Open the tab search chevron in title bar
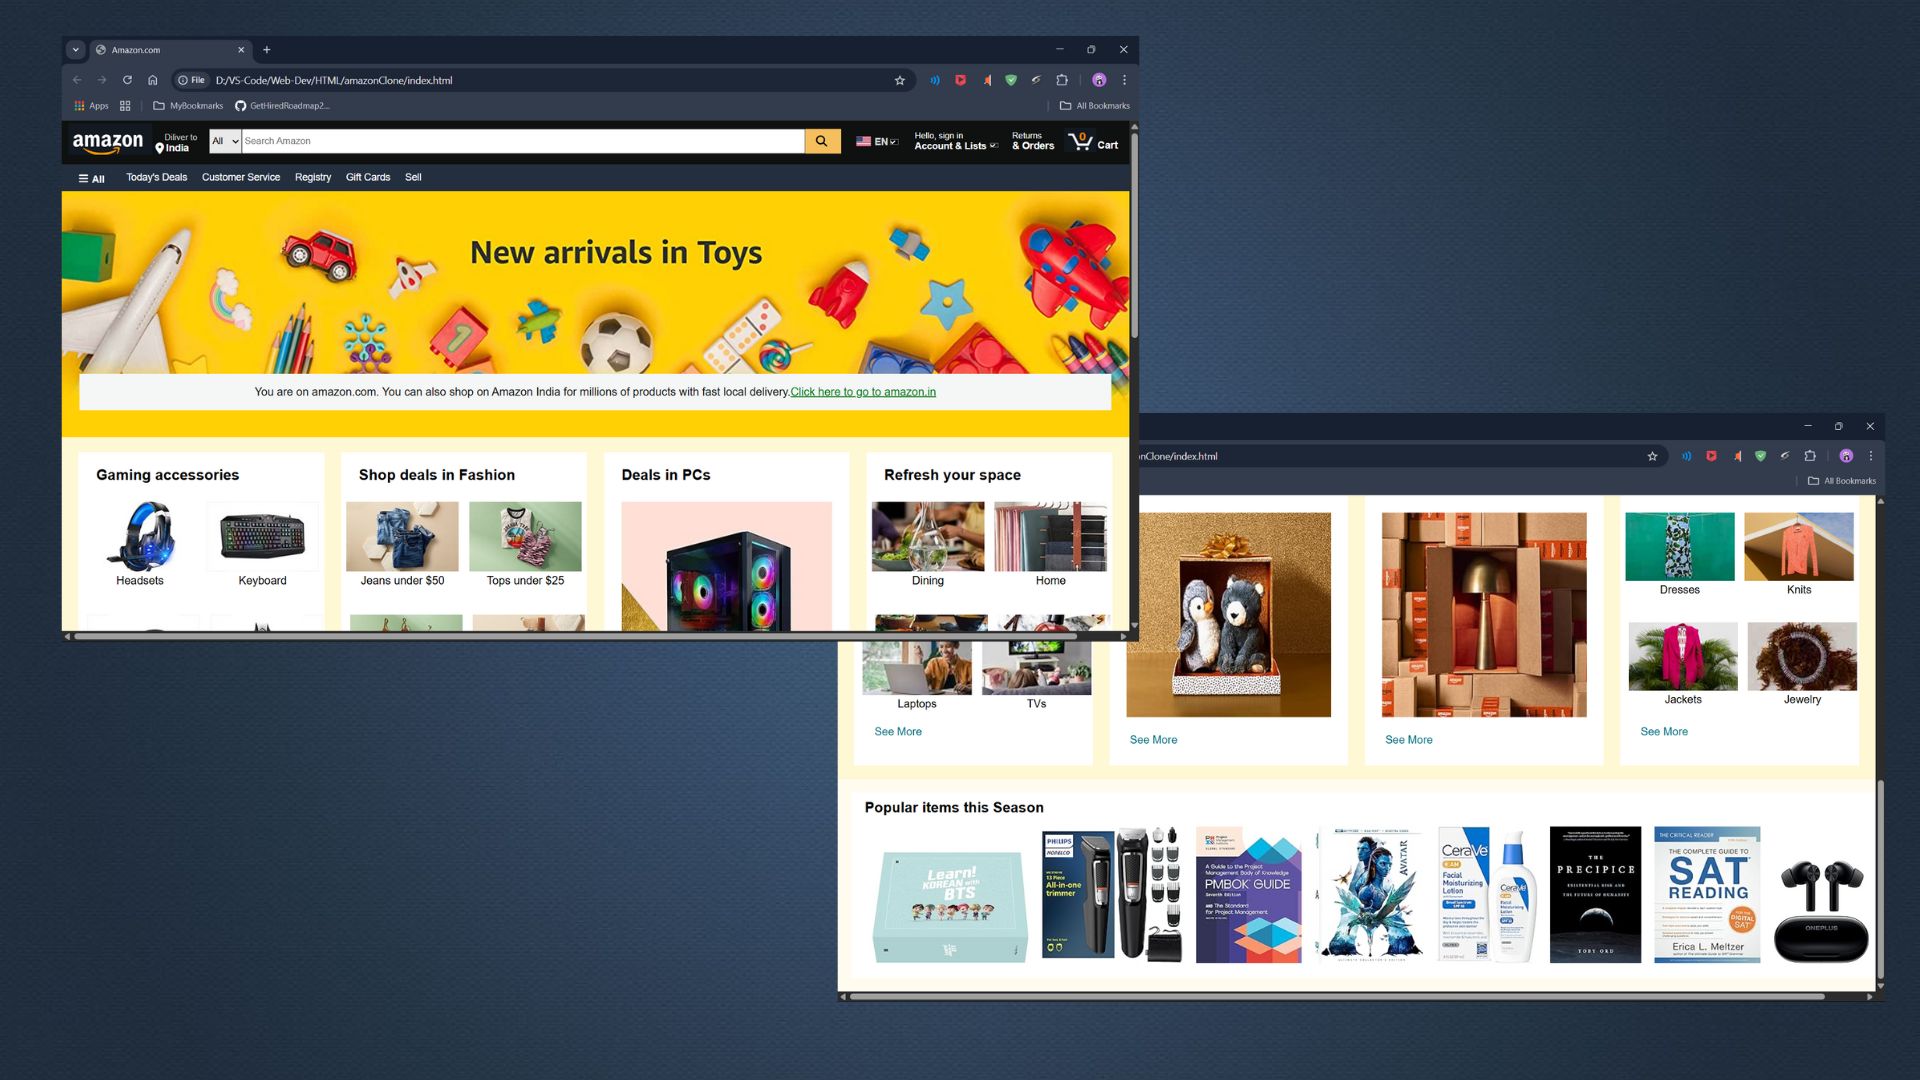This screenshot has height=1080, width=1920. point(75,49)
